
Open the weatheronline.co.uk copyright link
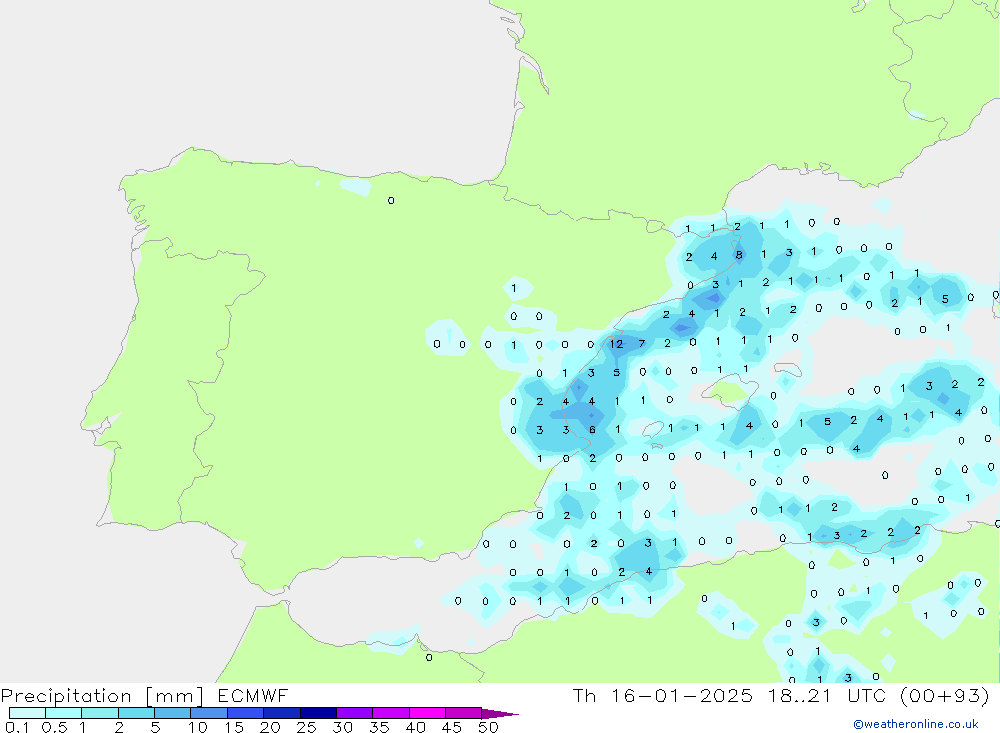[915, 724]
